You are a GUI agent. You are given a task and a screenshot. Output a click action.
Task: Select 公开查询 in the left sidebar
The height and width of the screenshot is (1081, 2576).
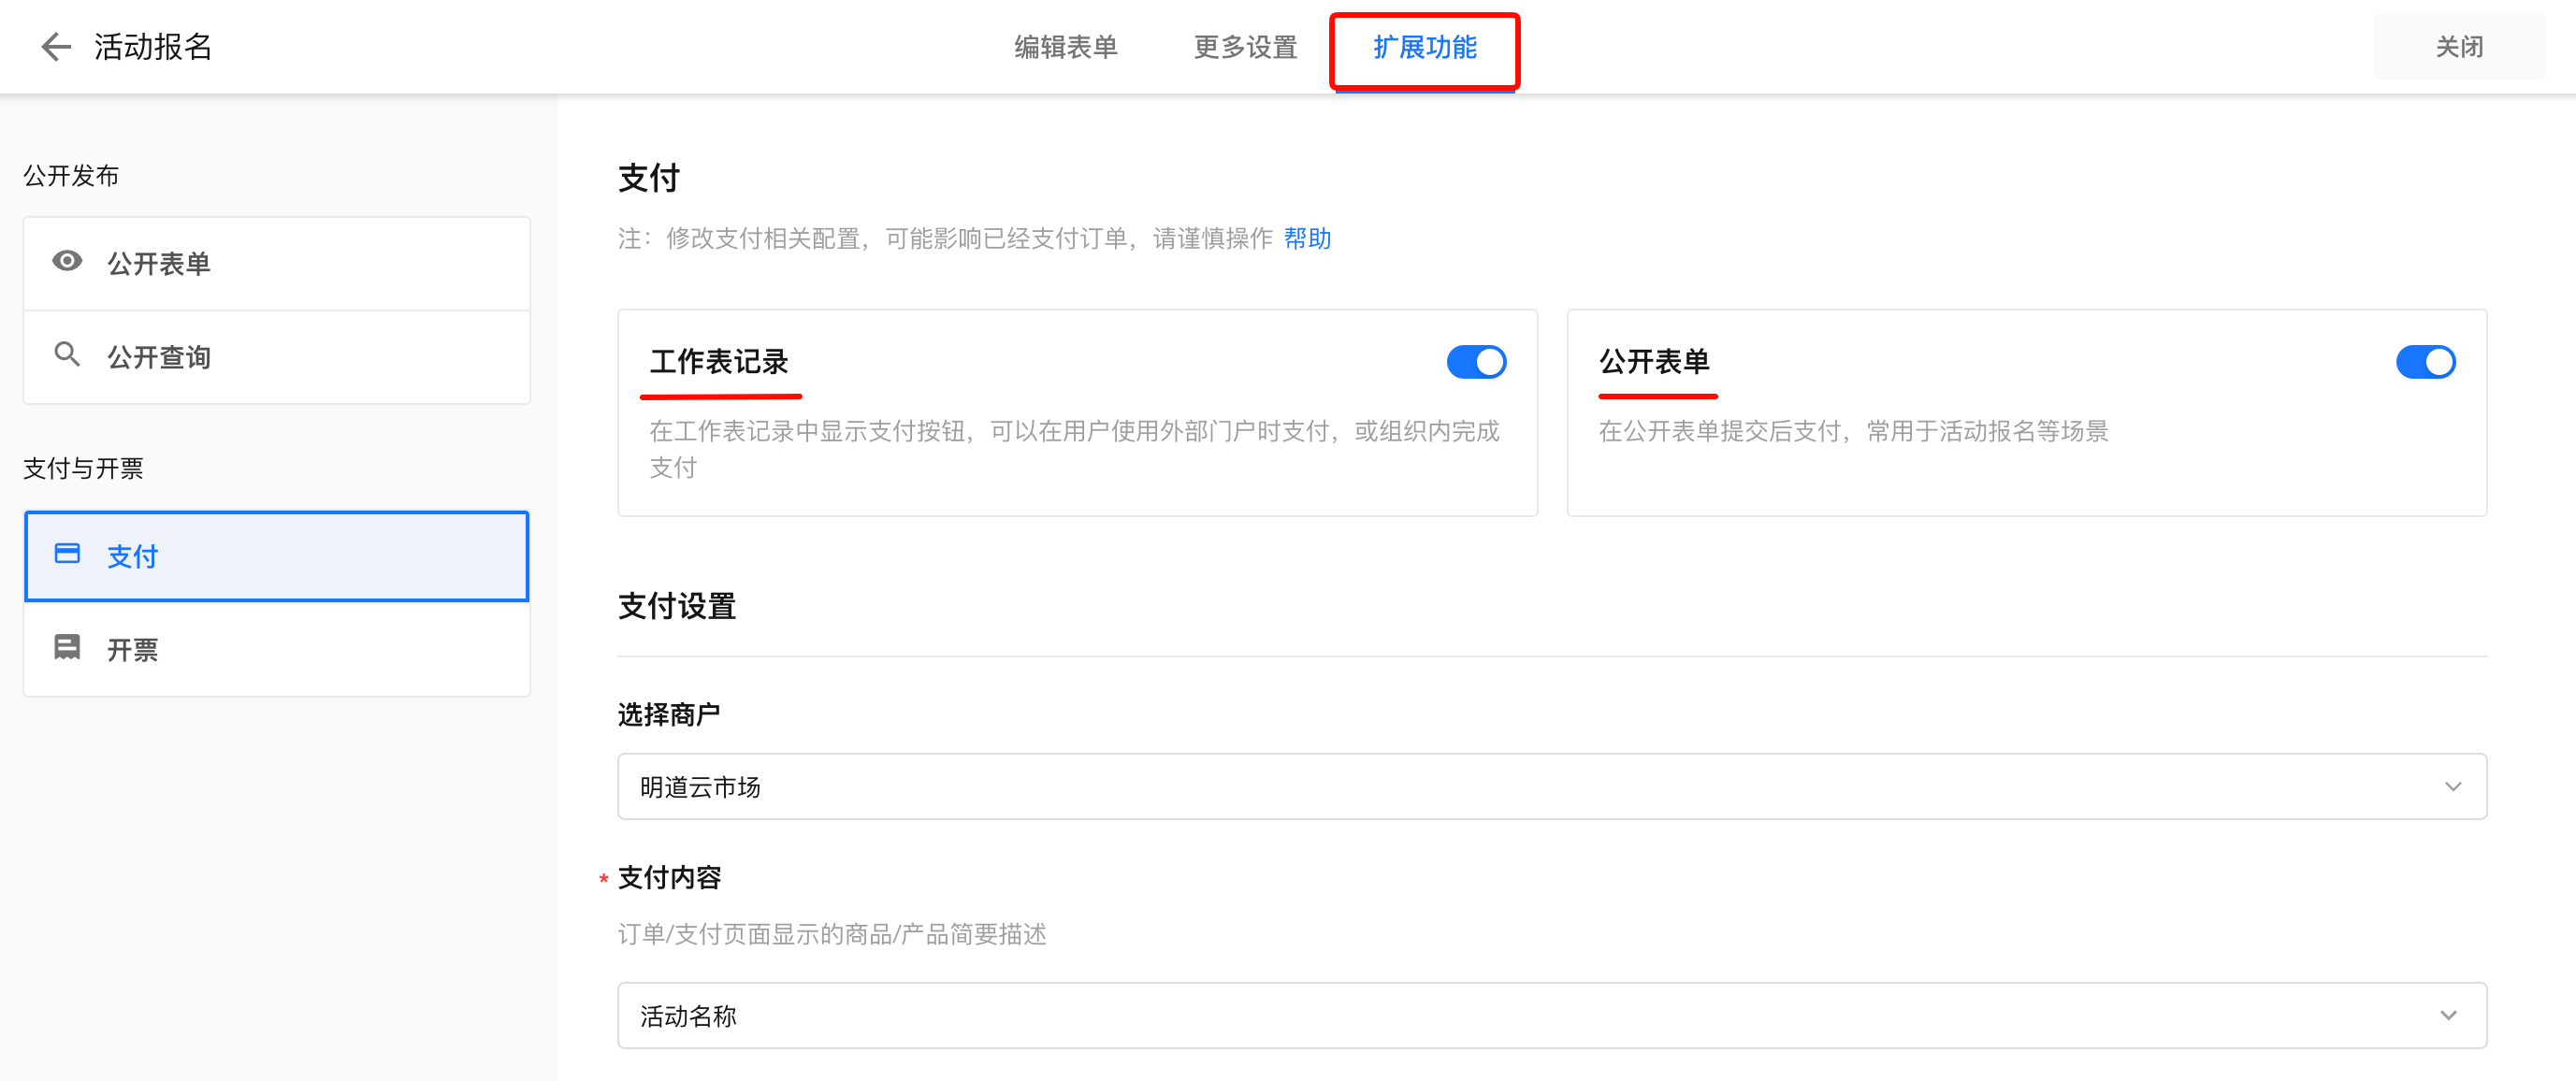277,357
